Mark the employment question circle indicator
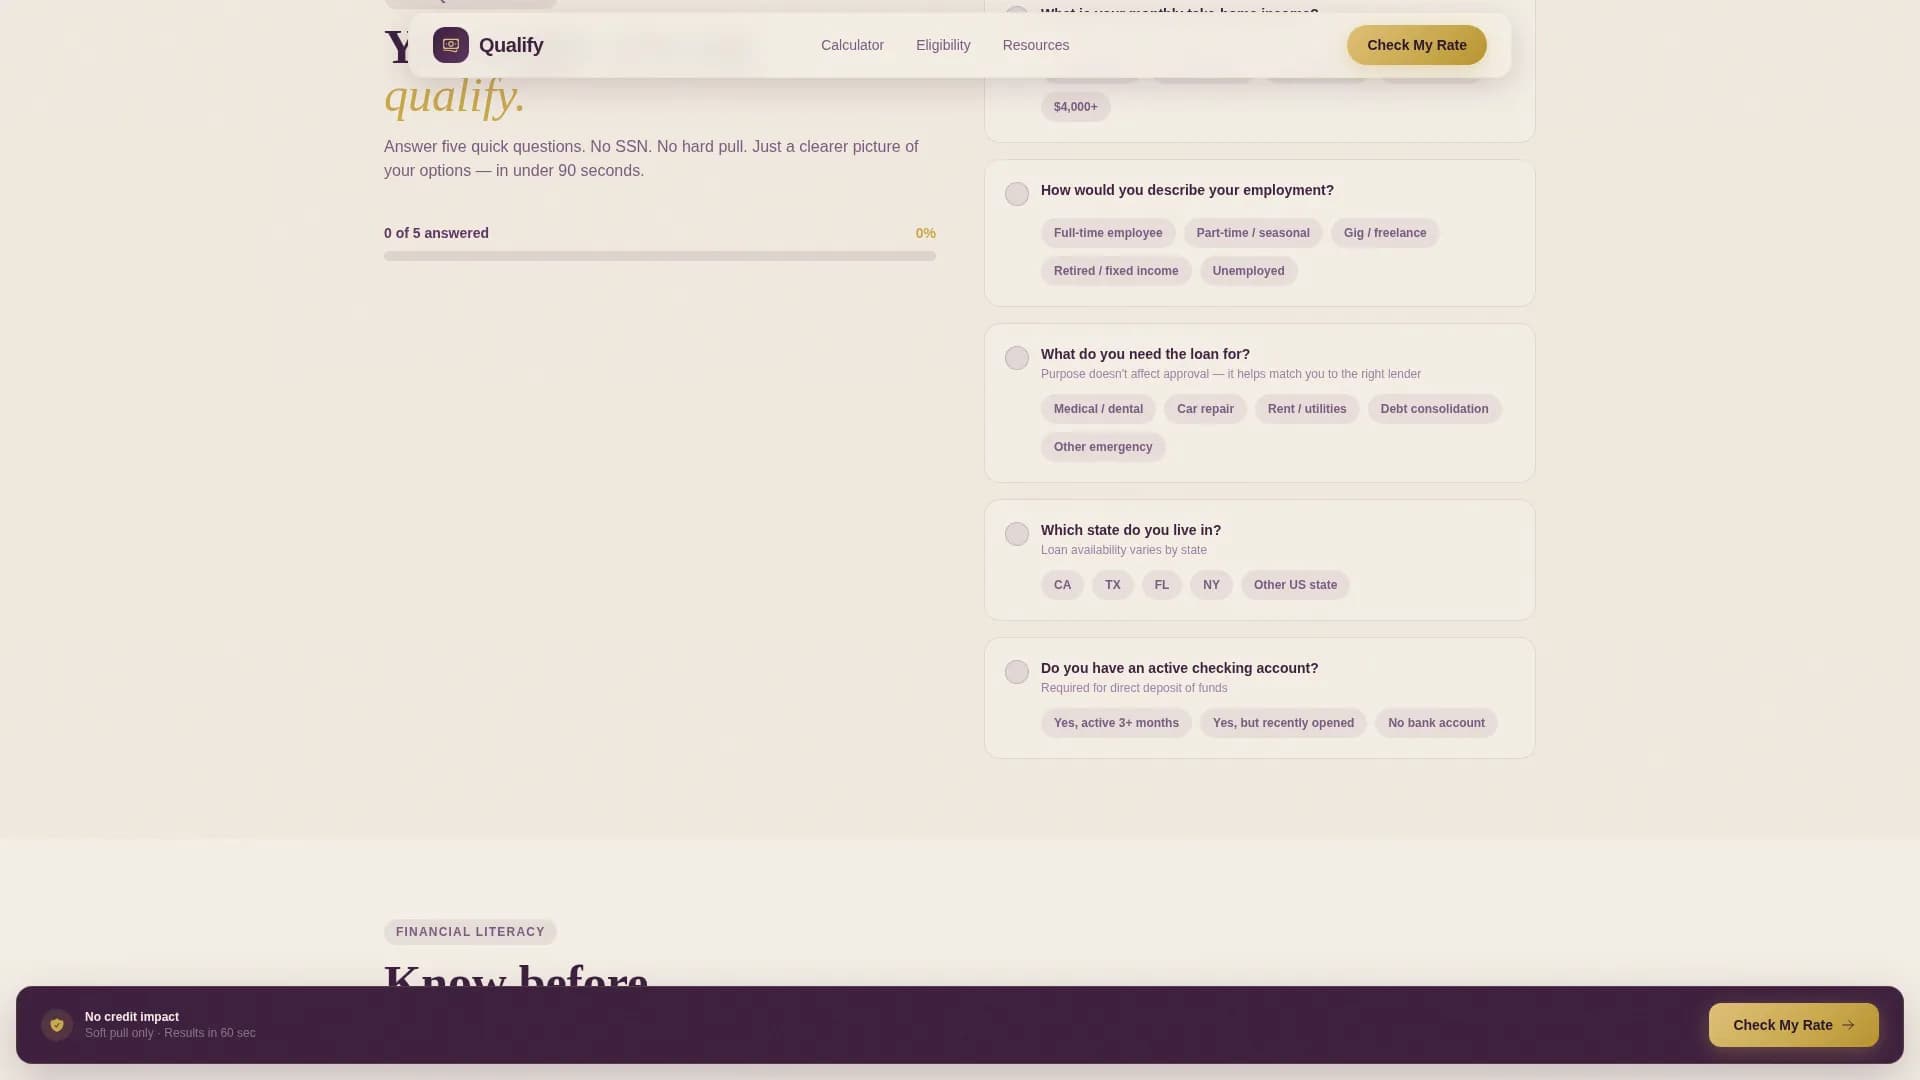 1017,194
